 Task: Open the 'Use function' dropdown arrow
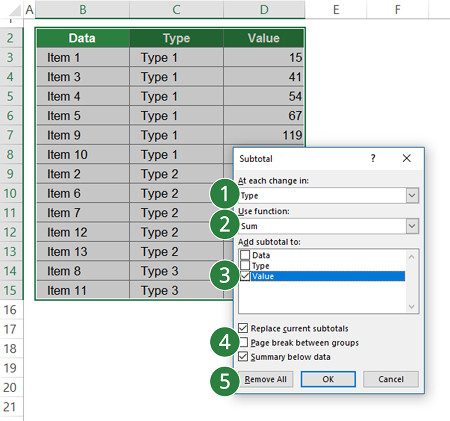tap(412, 226)
